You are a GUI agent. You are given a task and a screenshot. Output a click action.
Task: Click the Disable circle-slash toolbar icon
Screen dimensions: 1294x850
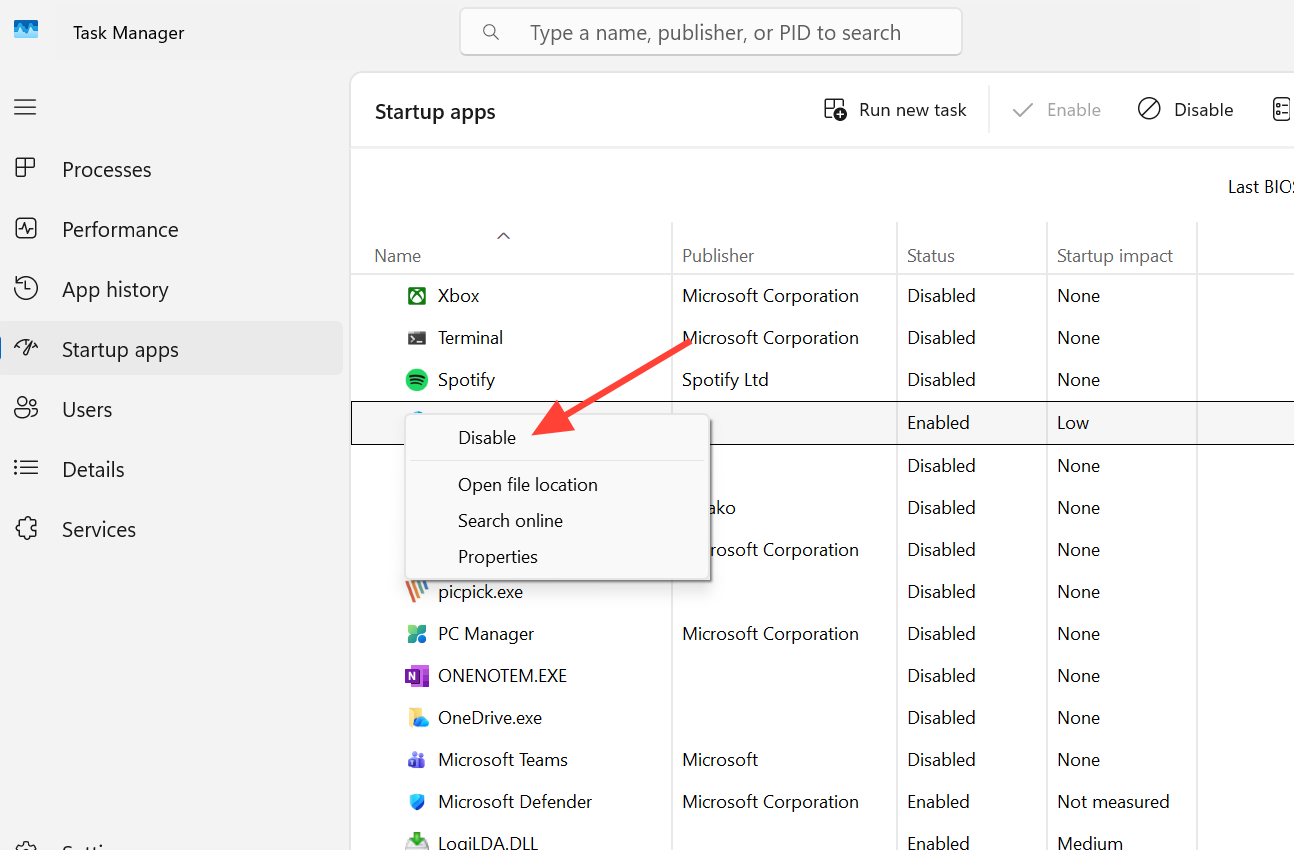pos(1149,109)
